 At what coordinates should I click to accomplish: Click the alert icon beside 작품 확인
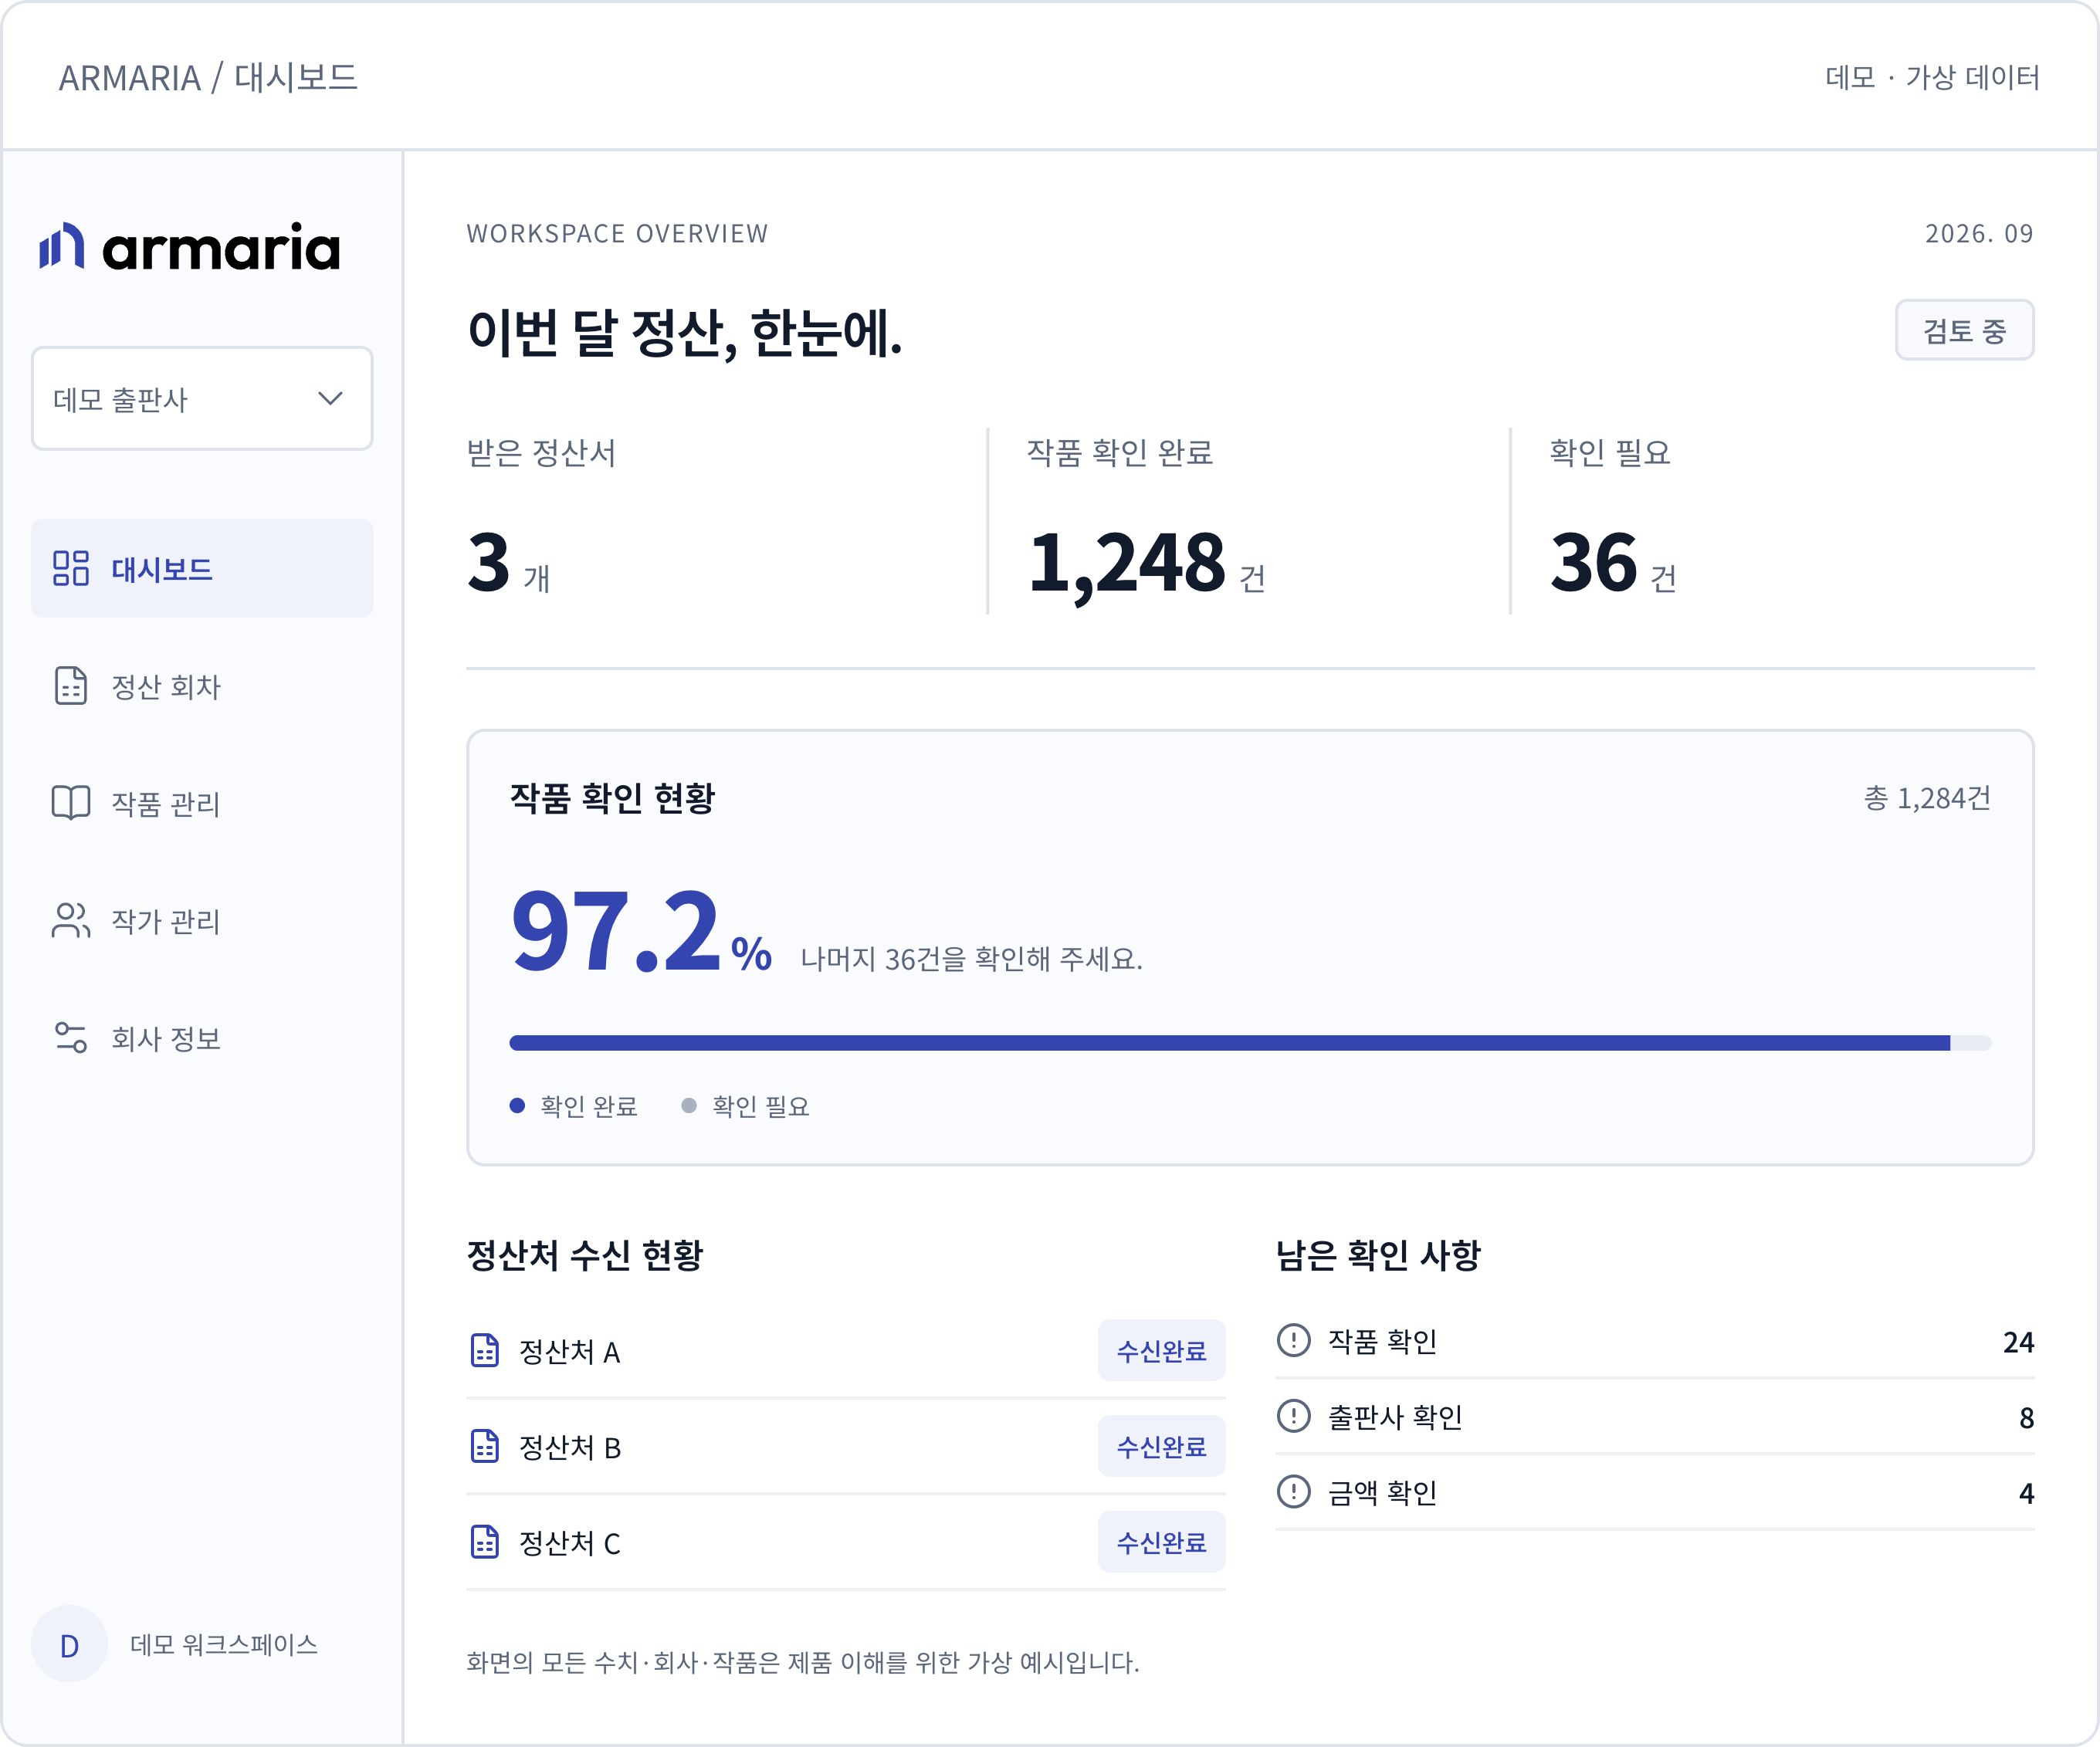pos(1294,1340)
